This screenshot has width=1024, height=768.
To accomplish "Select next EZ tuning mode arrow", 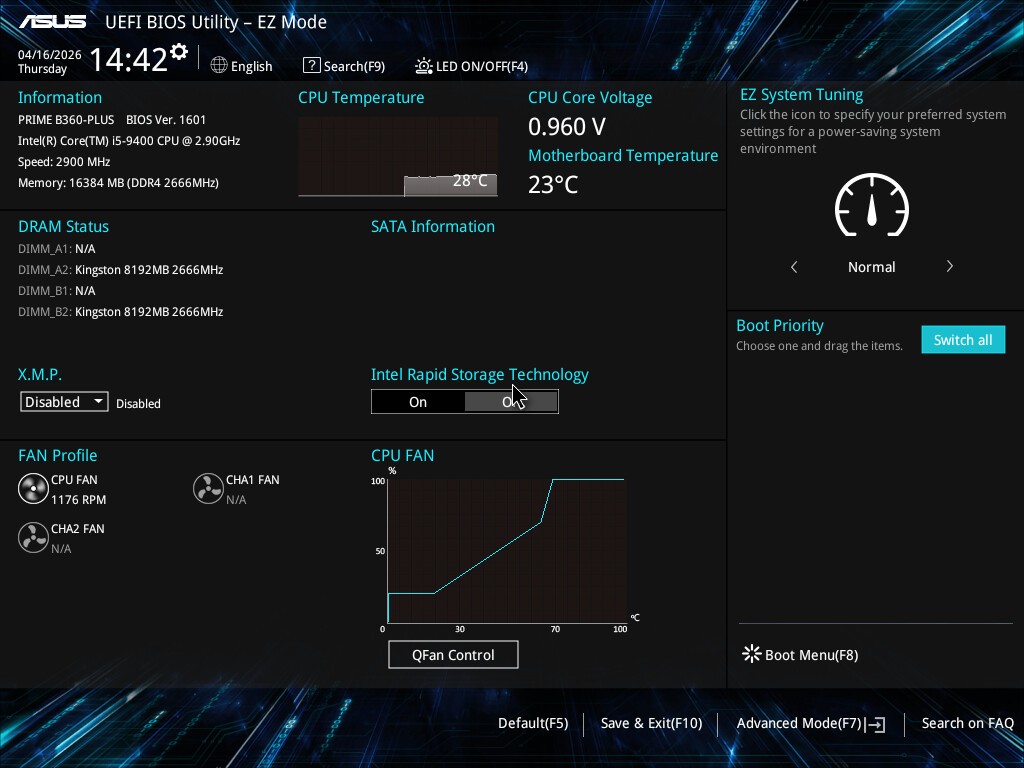I will [x=950, y=266].
